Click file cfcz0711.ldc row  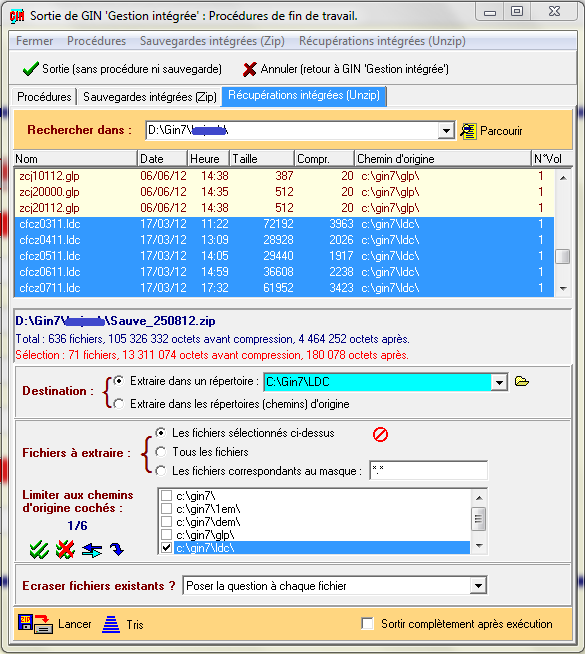pyautogui.click(x=284, y=288)
